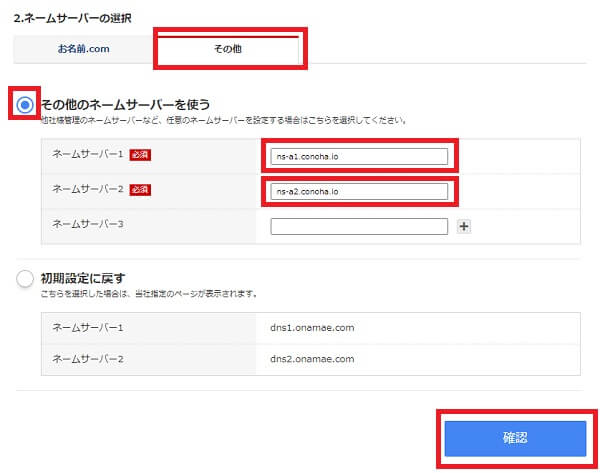600x473 pixels.
Task: Click the ネームサーバー2 input field
Action: click(x=359, y=191)
